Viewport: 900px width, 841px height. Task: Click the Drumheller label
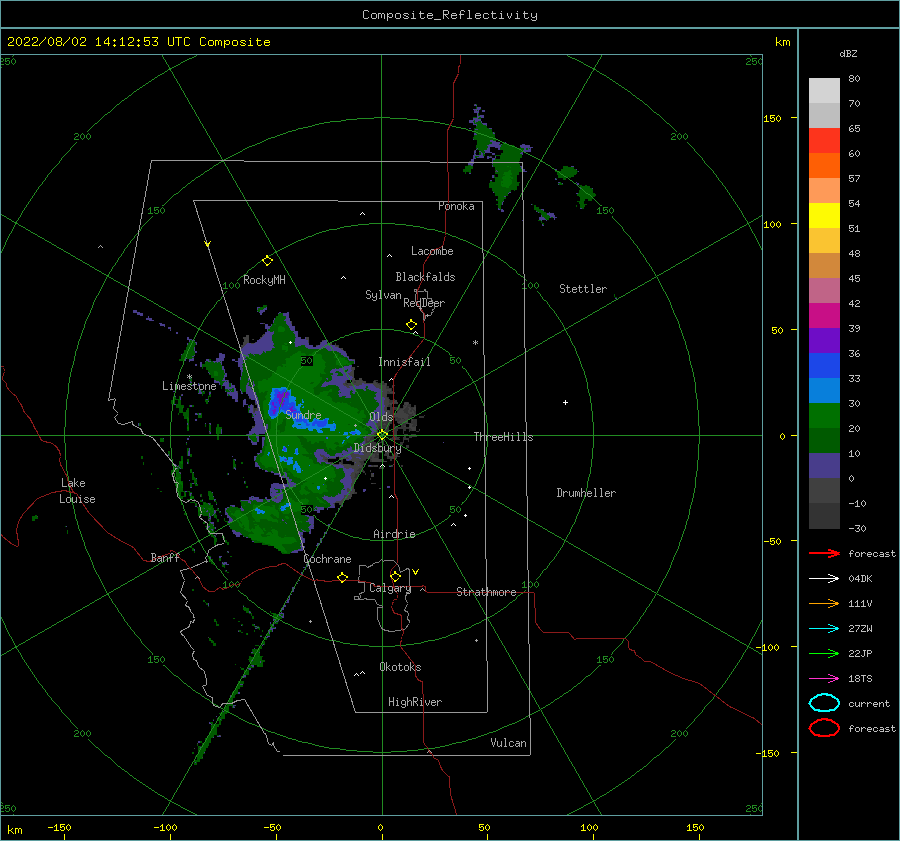click(586, 493)
